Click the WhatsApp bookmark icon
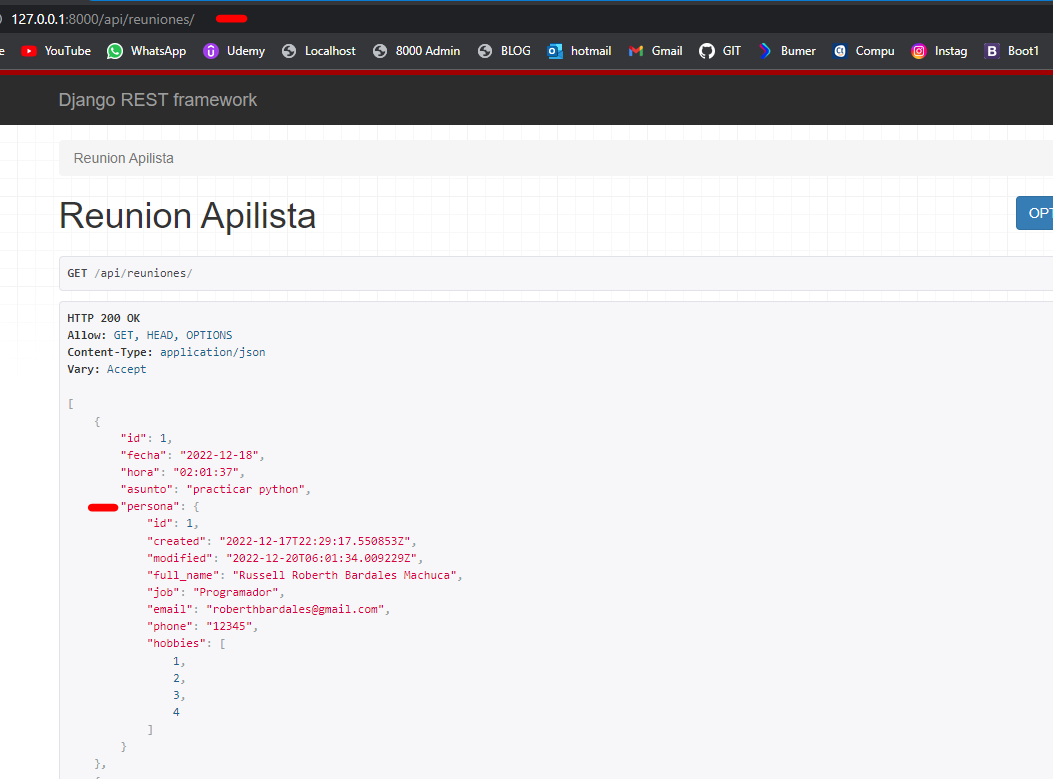This screenshot has width=1053, height=779. coord(115,51)
